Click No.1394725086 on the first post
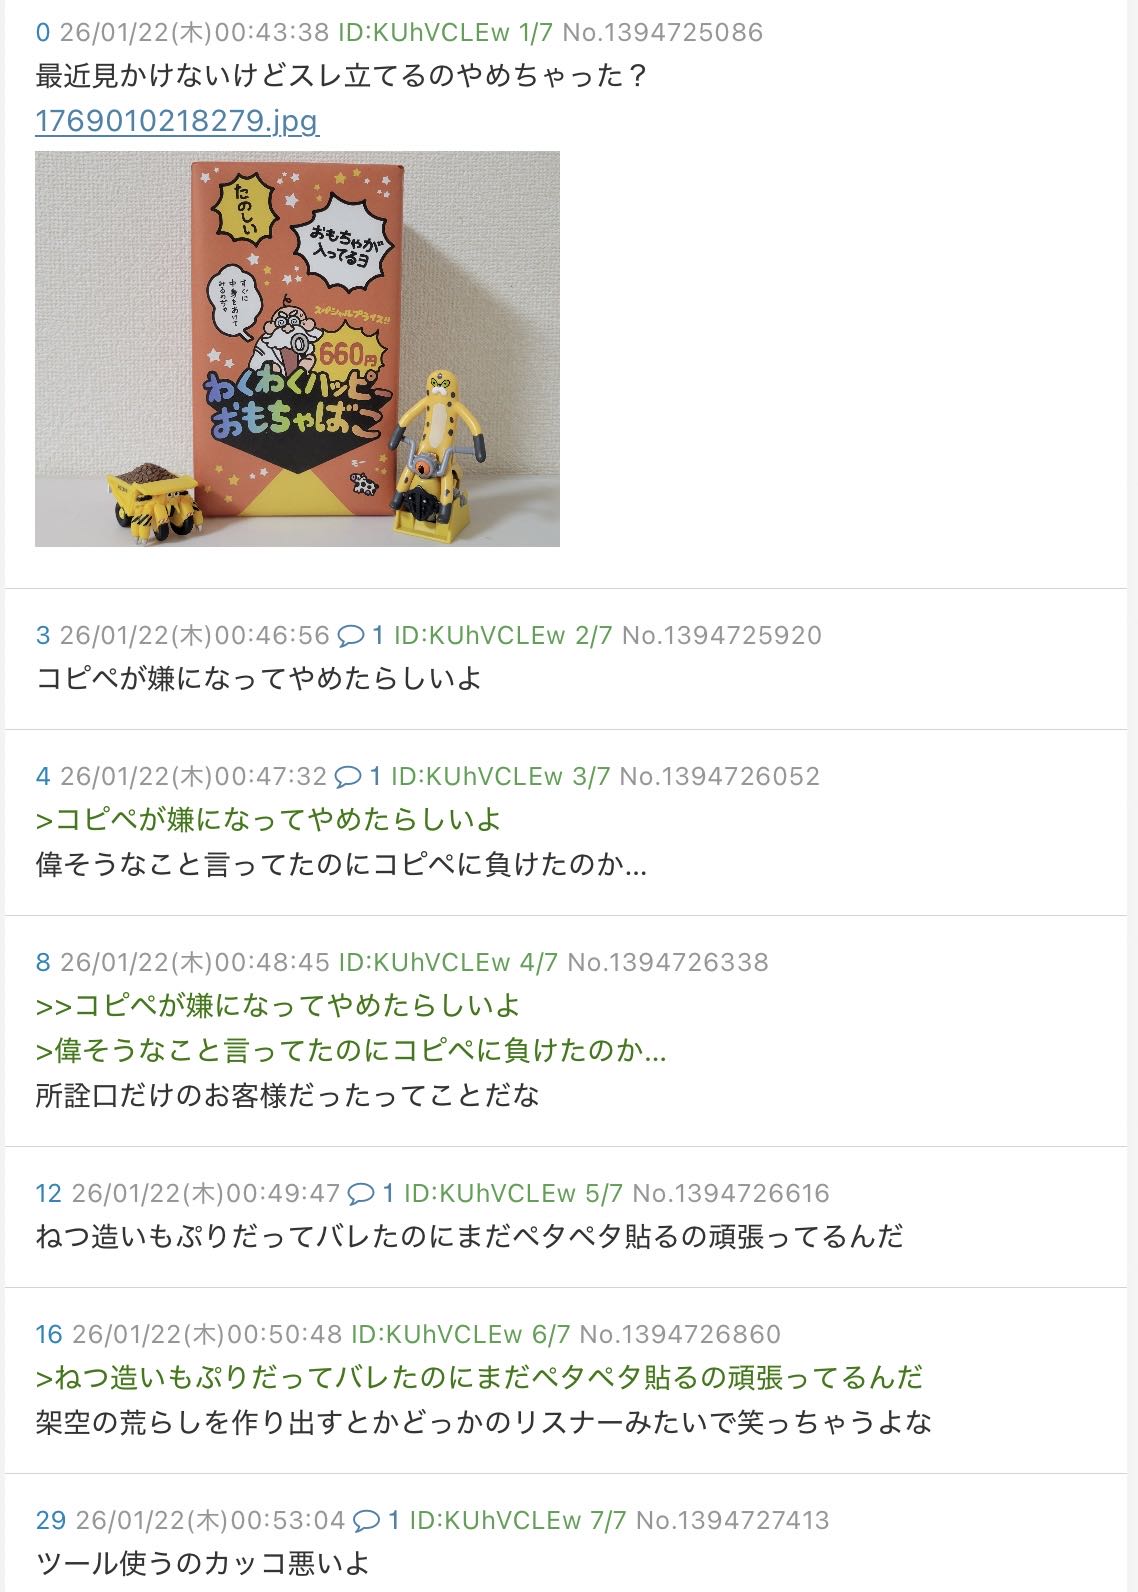This screenshot has width=1138, height=1592. click(x=662, y=32)
